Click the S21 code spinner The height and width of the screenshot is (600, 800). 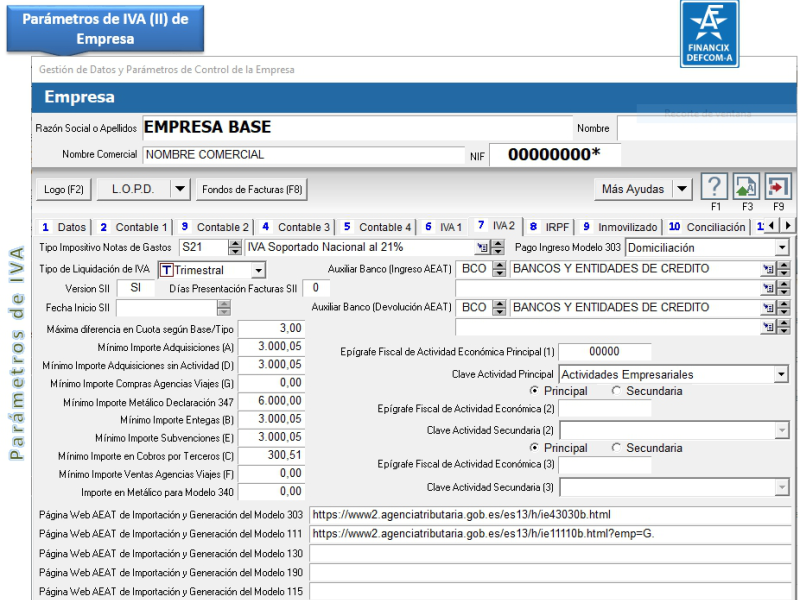(235, 248)
